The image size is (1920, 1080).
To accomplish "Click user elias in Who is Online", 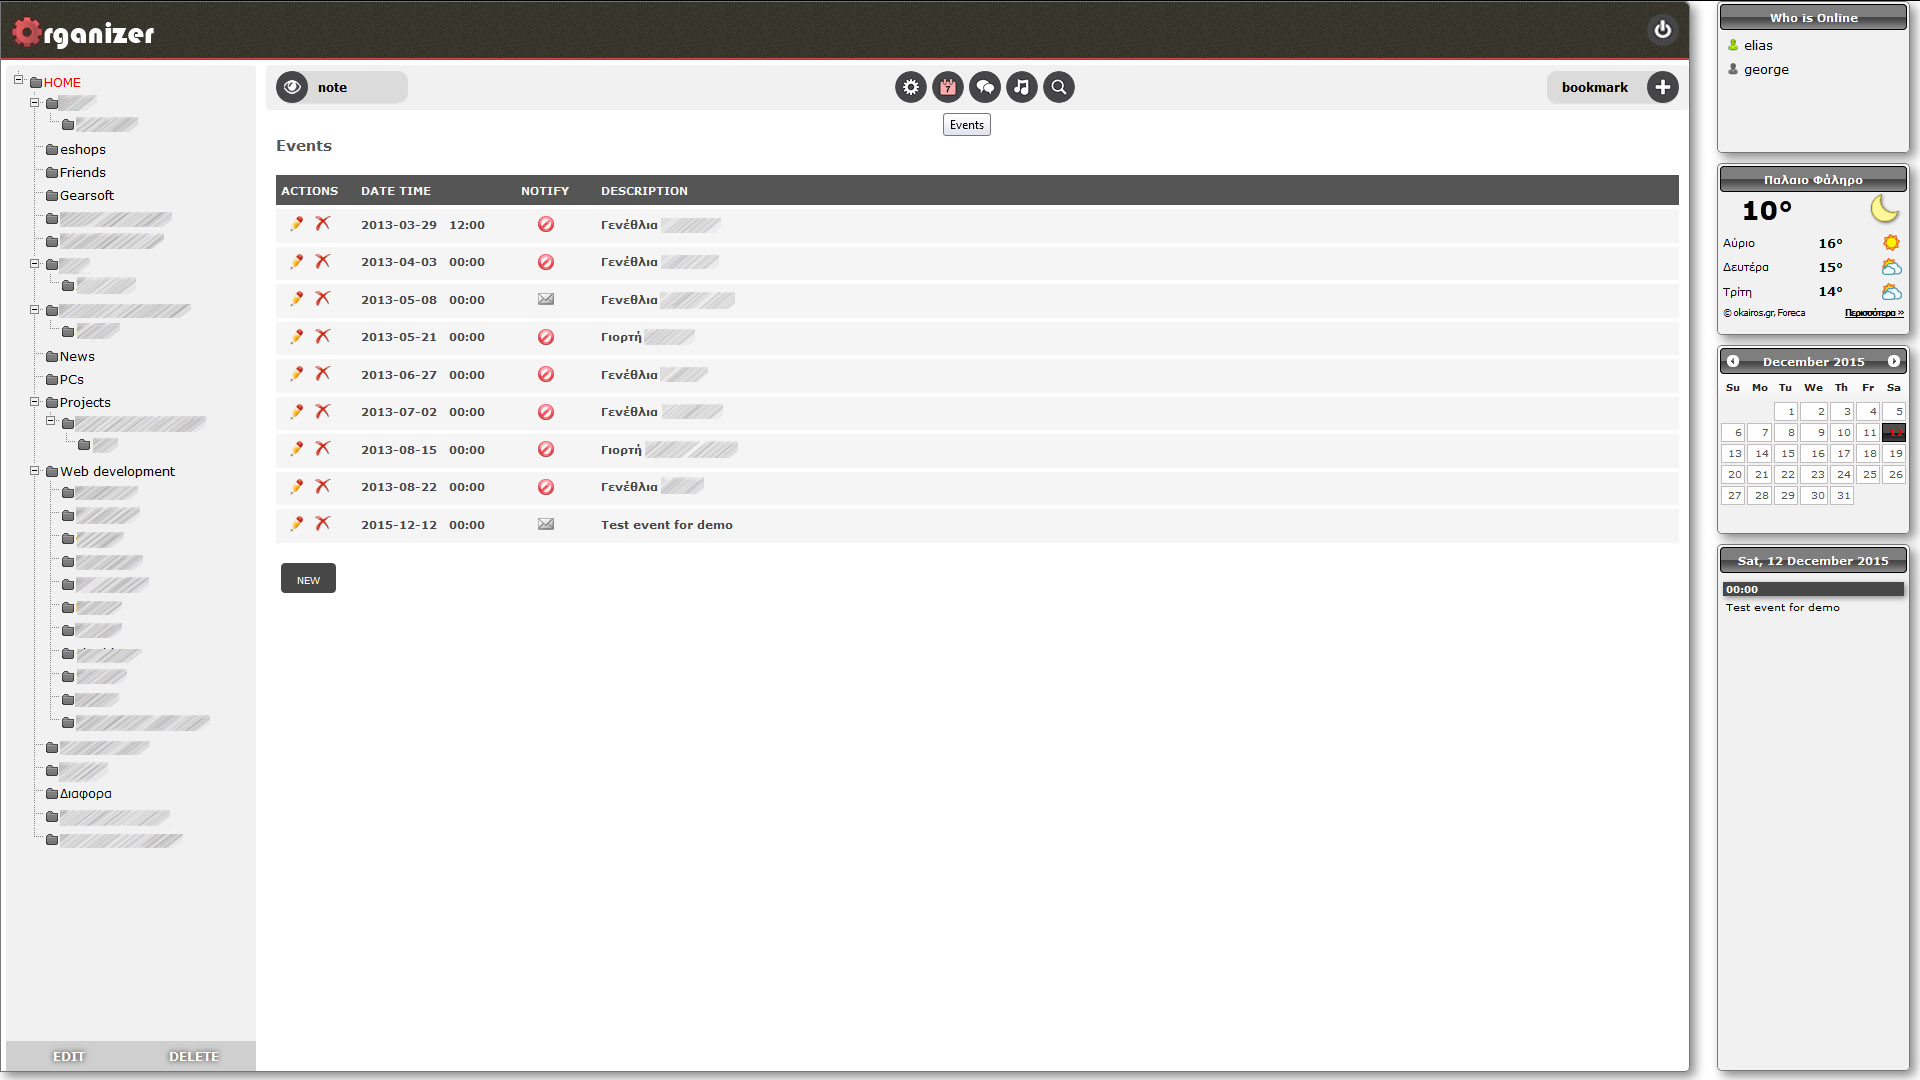I will point(1758,45).
